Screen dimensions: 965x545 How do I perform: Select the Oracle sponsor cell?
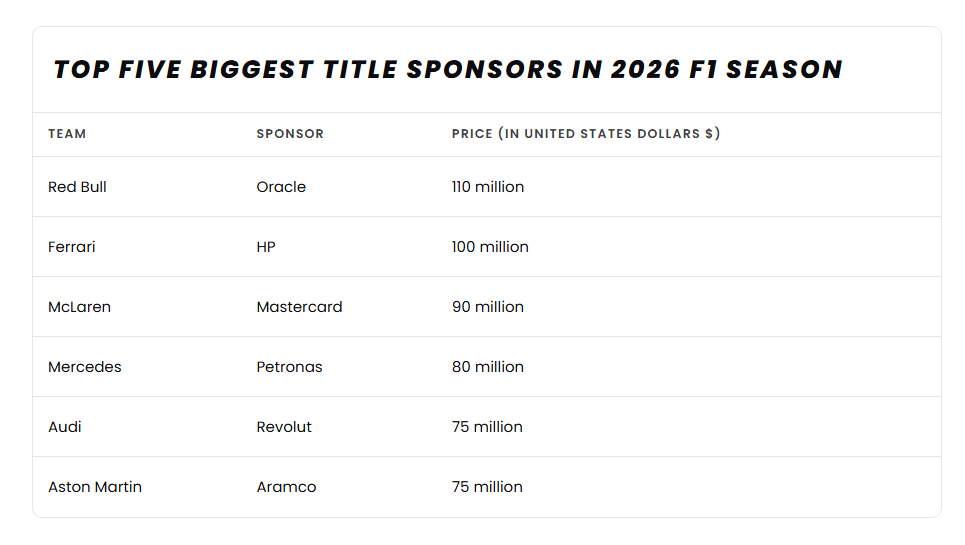281,187
